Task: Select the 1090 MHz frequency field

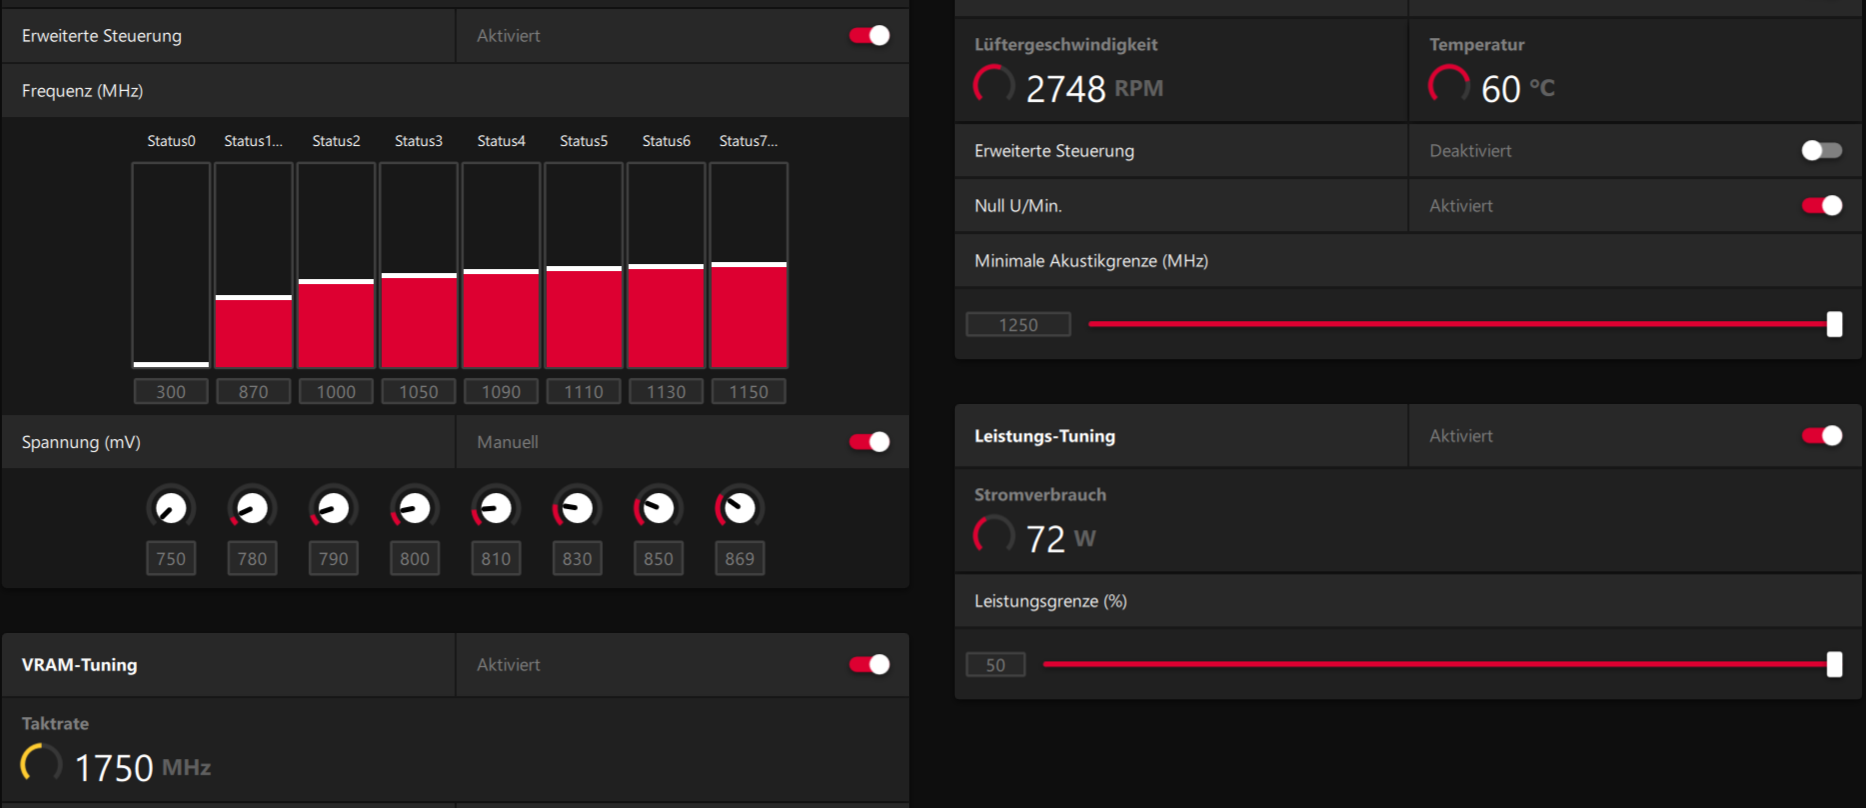Action: click(x=501, y=392)
